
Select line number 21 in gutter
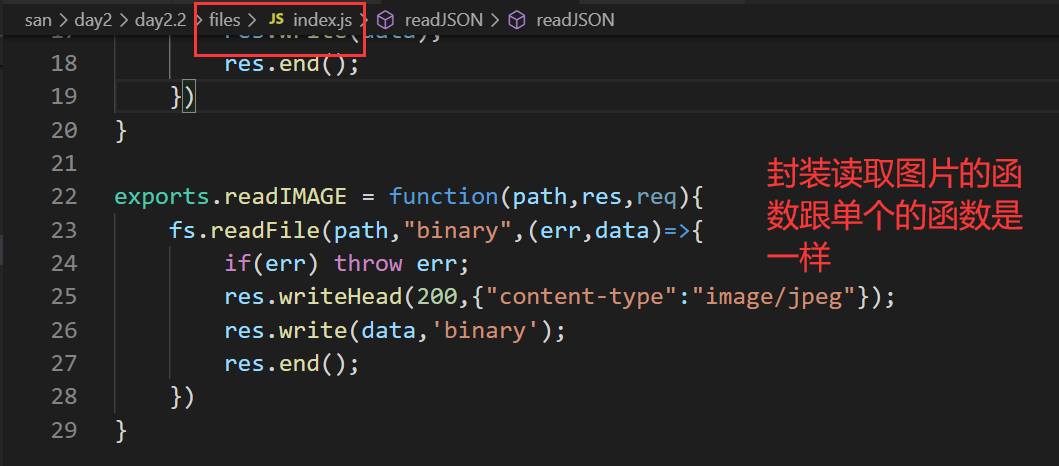(x=64, y=163)
